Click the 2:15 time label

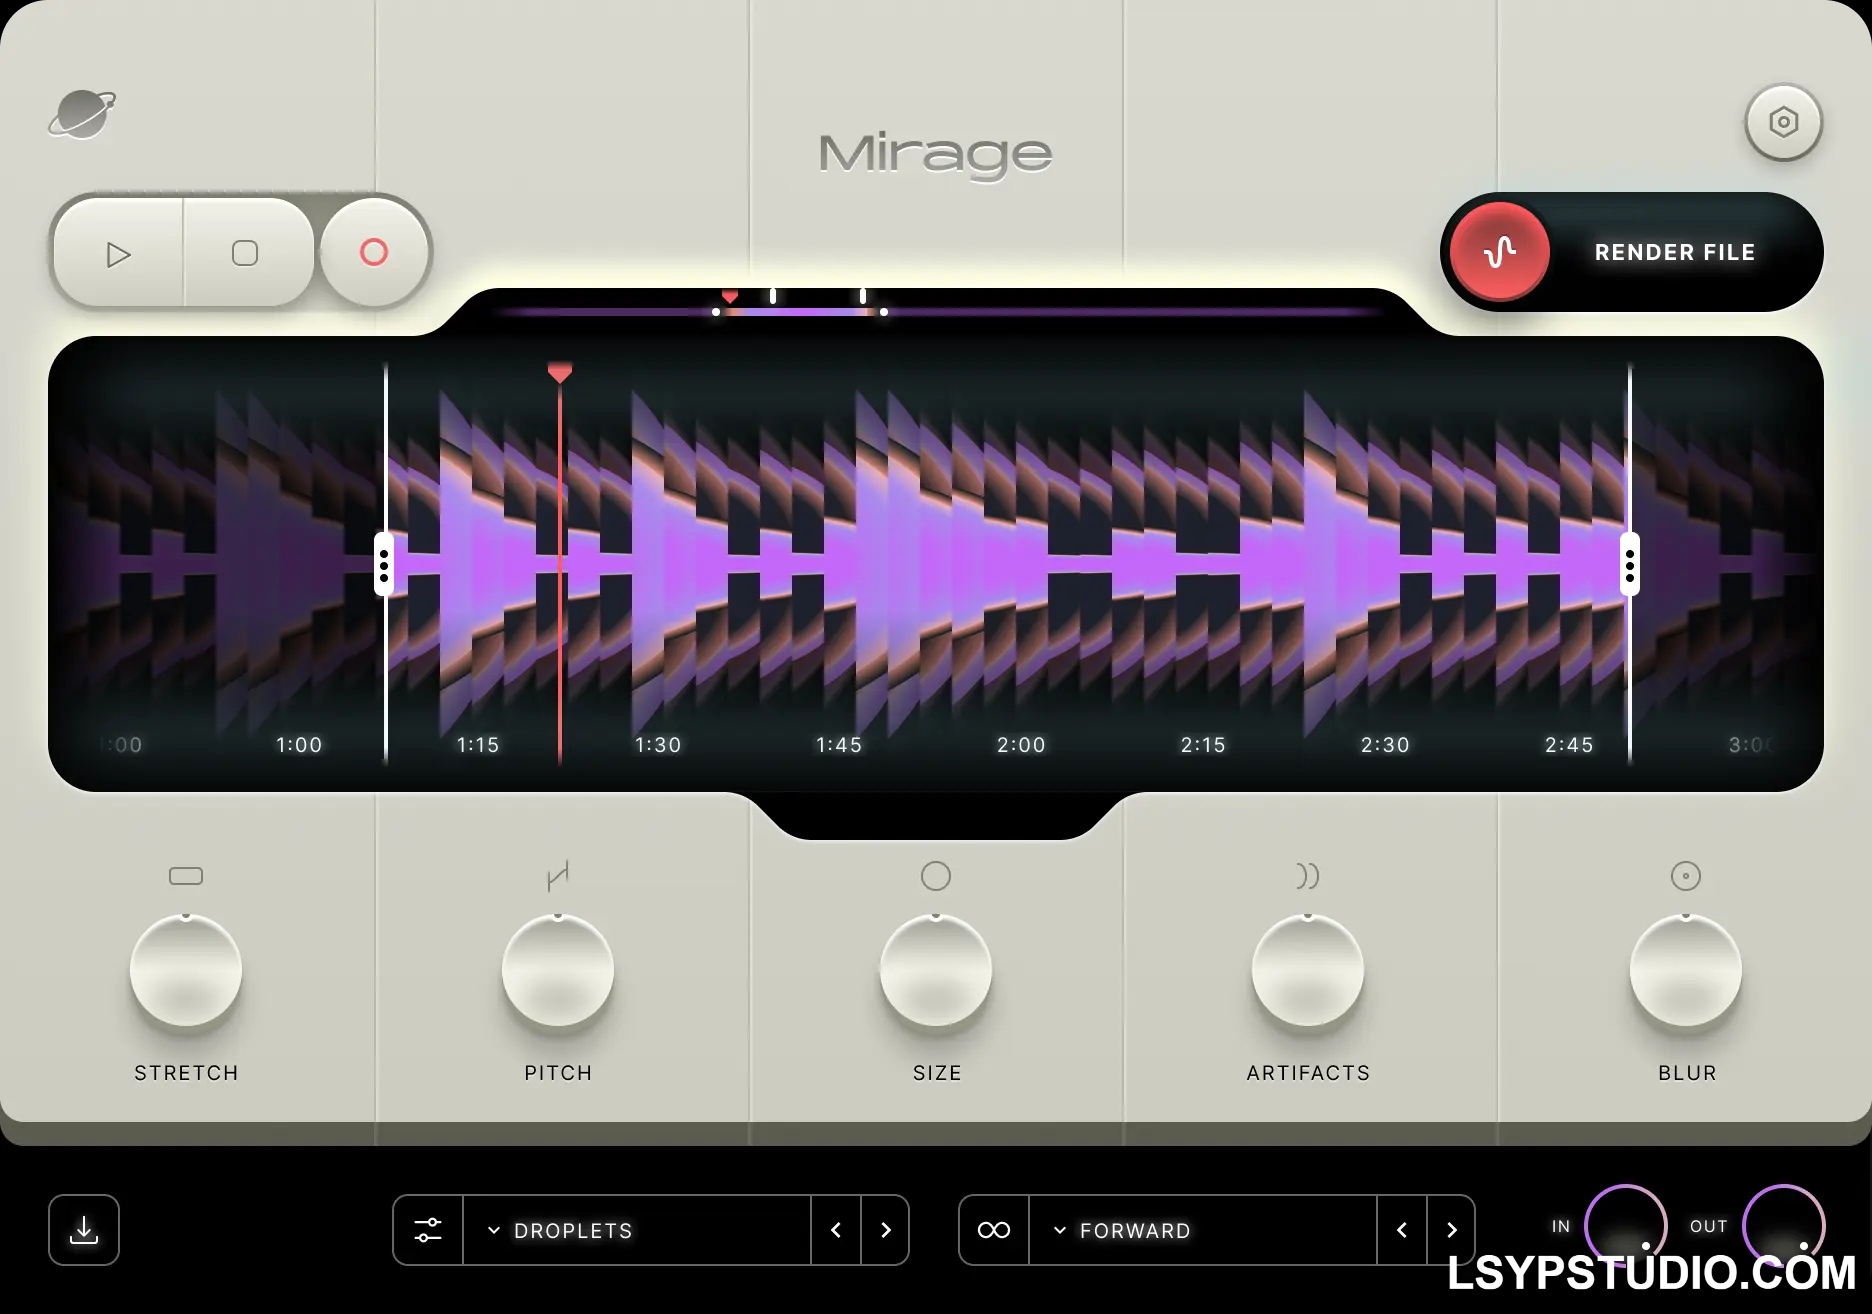pos(1203,745)
